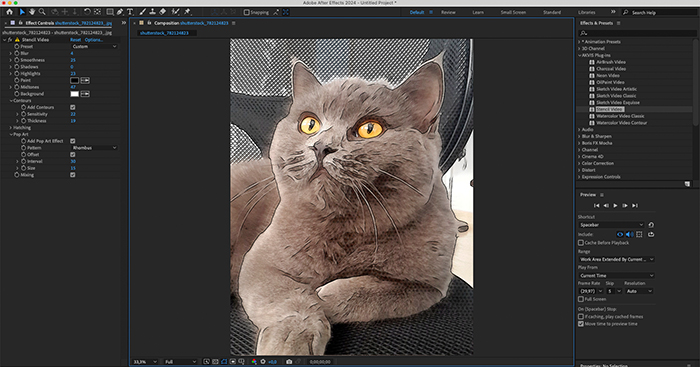This screenshot has width=700, height=367.
Task: Toggle the Mixing checkbox
Action: [73, 175]
